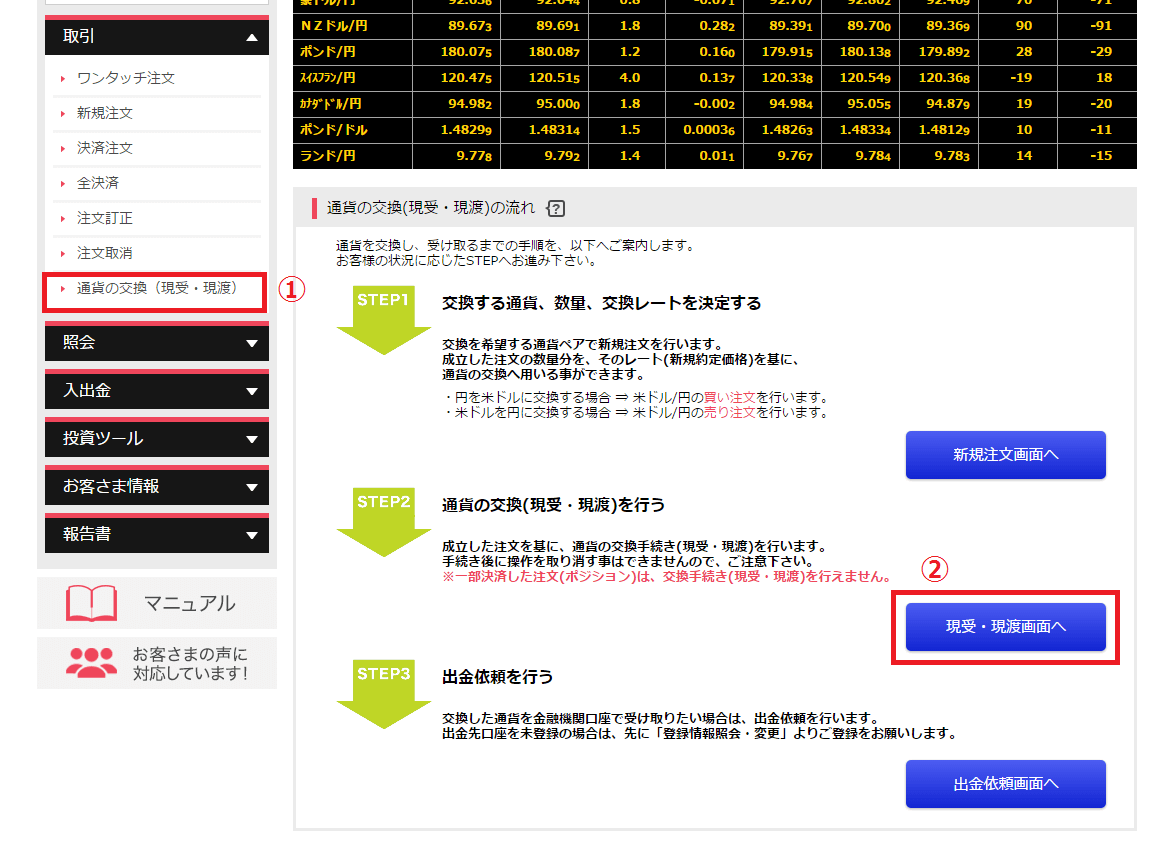The width and height of the screenshot is (1155, 847).
Task: Click the 現受・現渡画面へ button
Action: point(1005,627)
